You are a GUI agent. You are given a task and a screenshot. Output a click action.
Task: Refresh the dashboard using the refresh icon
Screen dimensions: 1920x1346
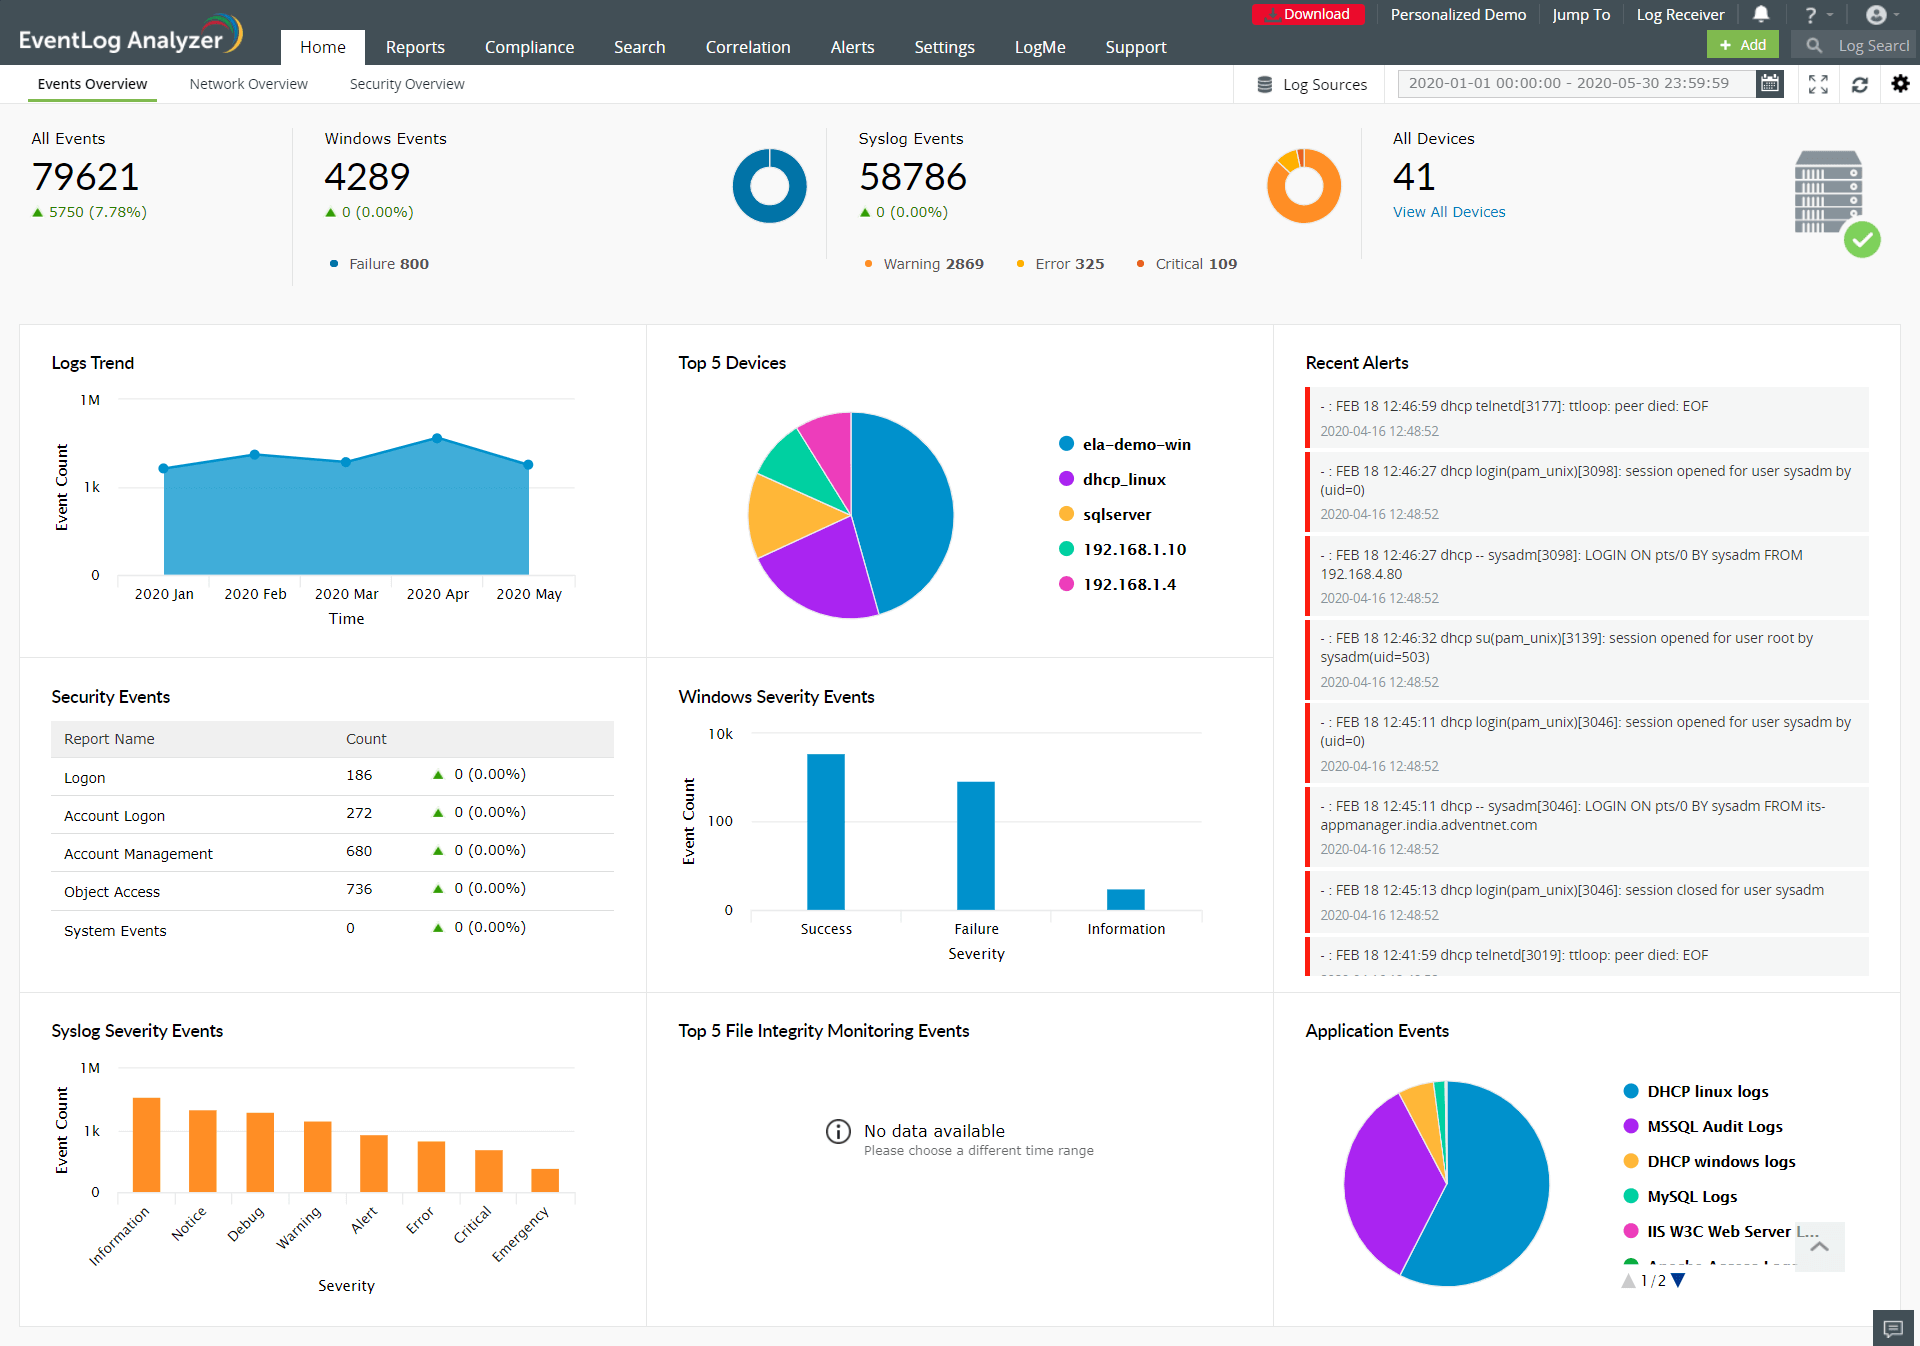point(1859,85)
